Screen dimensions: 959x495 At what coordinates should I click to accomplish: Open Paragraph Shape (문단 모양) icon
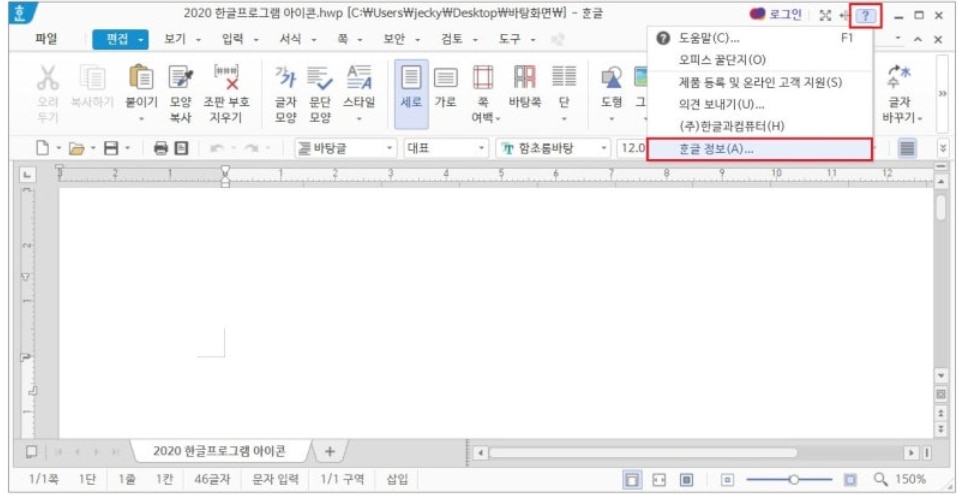(320, 77)
